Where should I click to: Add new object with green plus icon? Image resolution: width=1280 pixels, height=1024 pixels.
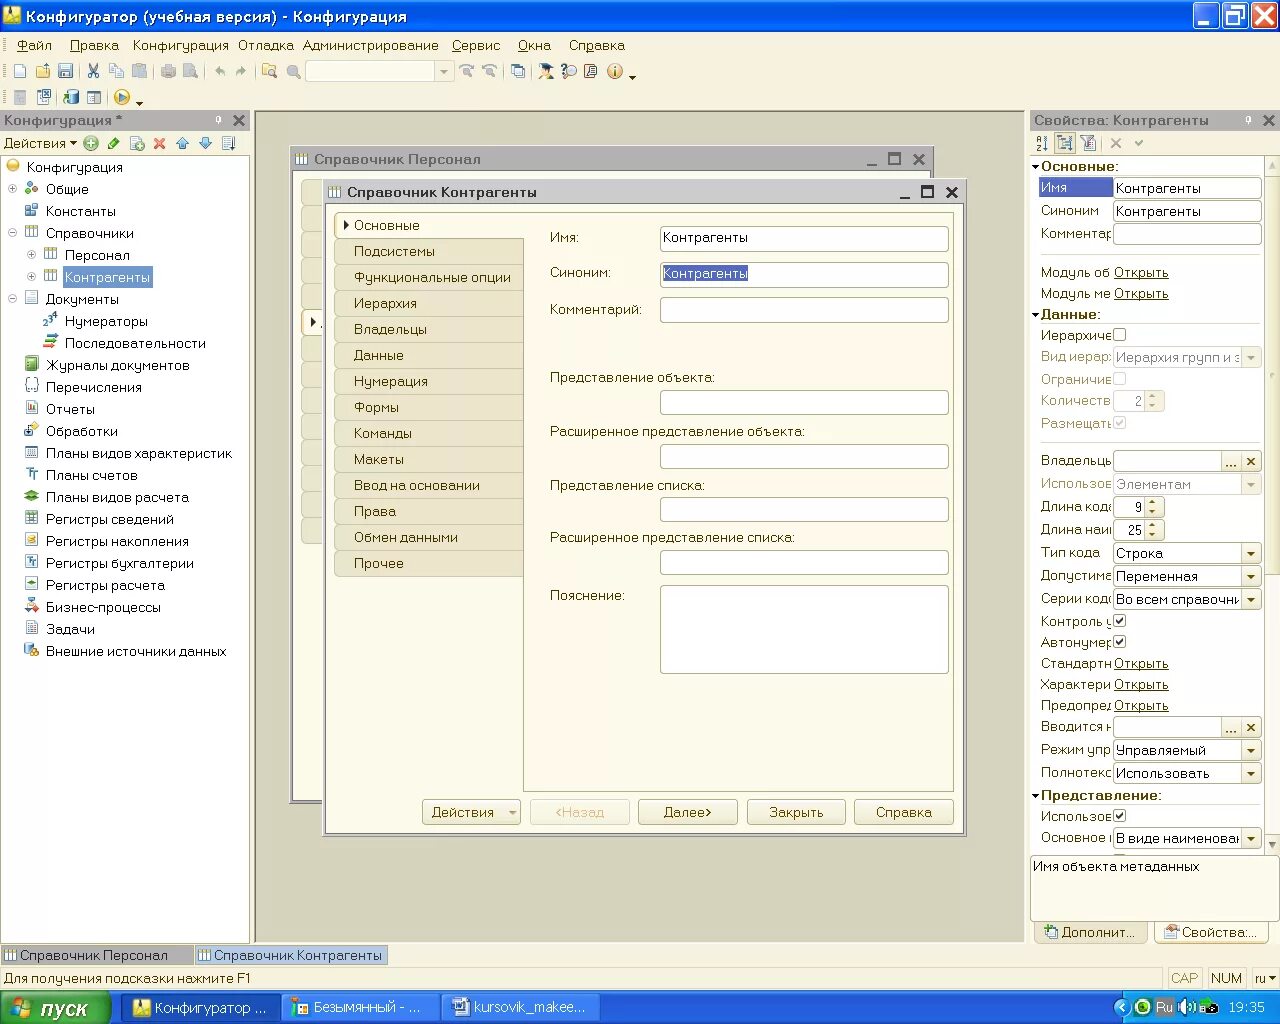click(x=91, y=143)
